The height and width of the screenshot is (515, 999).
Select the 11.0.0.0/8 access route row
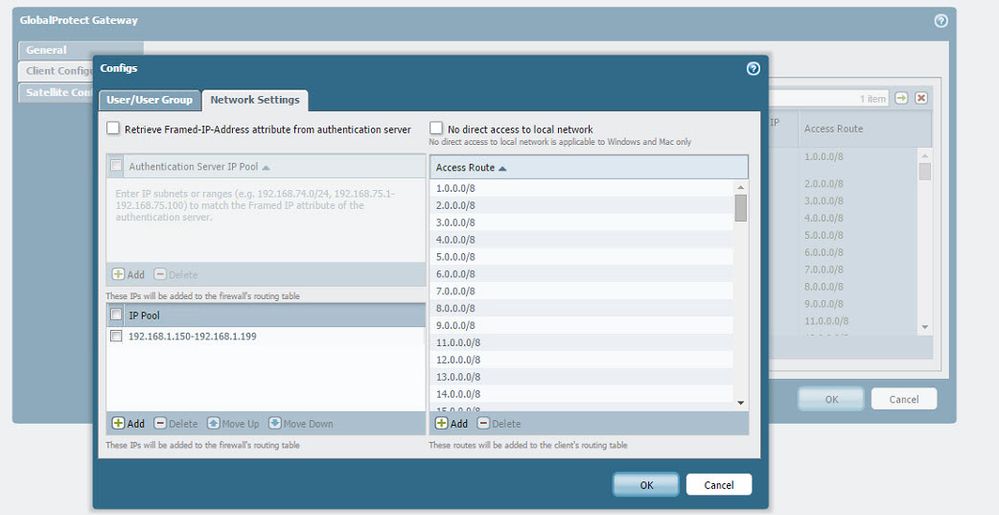tap(582, 344)
